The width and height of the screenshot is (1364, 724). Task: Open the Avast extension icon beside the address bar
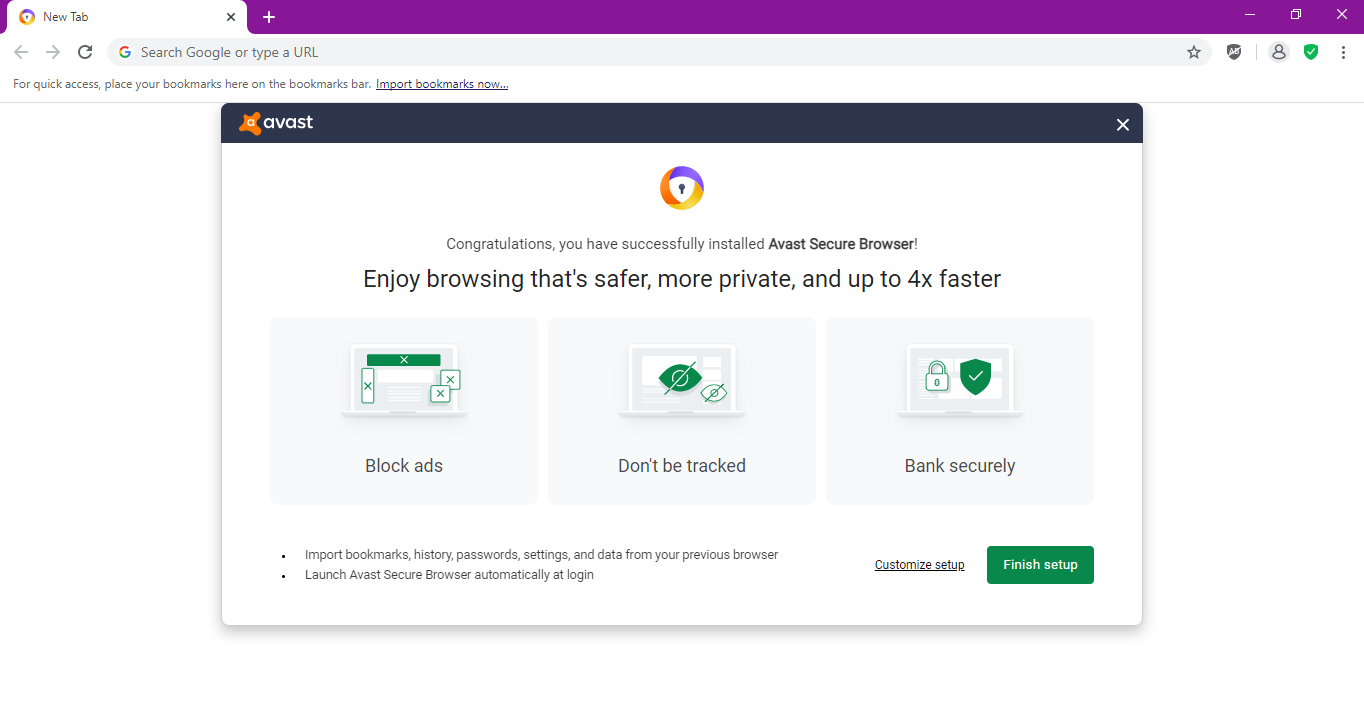pyautogui.click(x=1234, y=52)
